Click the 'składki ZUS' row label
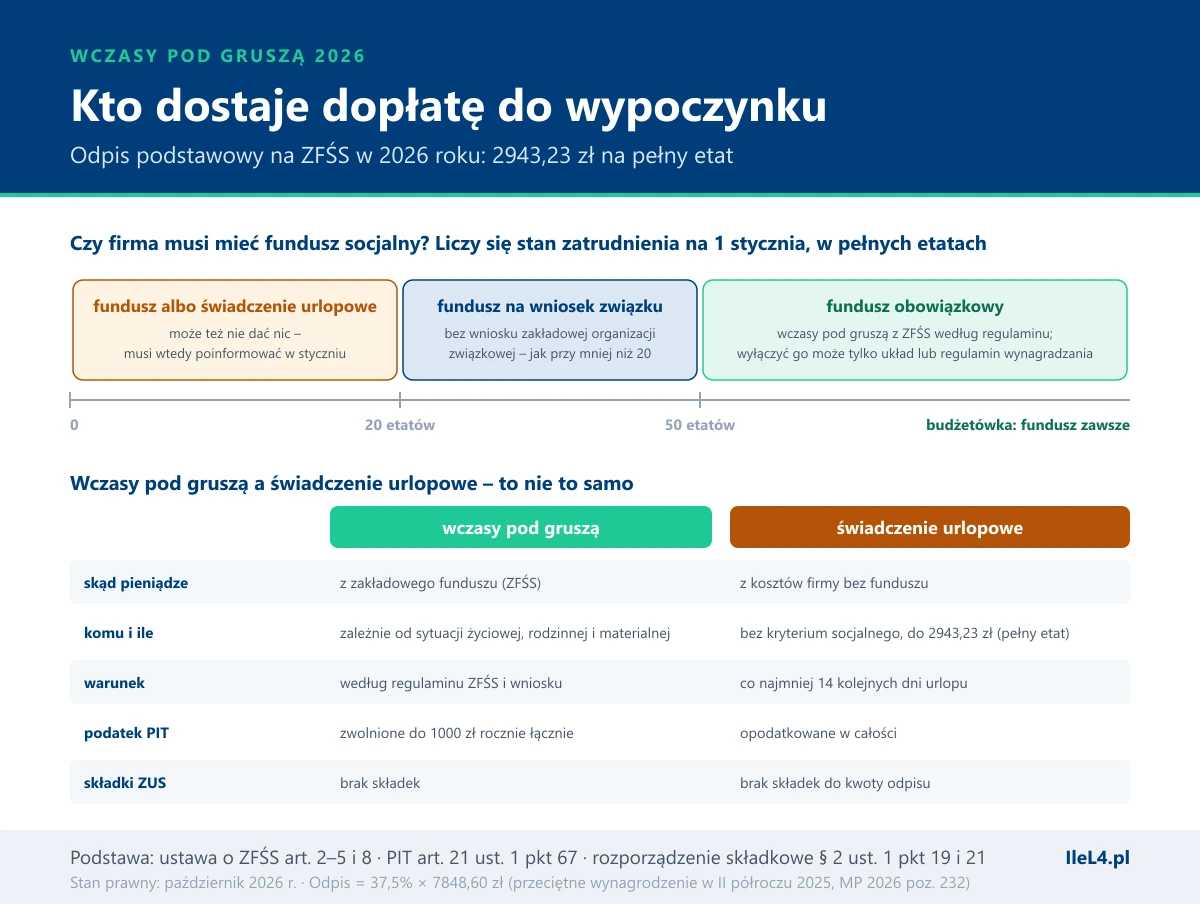The height and width of the screenshot is (904, 1200). tap(125, 783)
